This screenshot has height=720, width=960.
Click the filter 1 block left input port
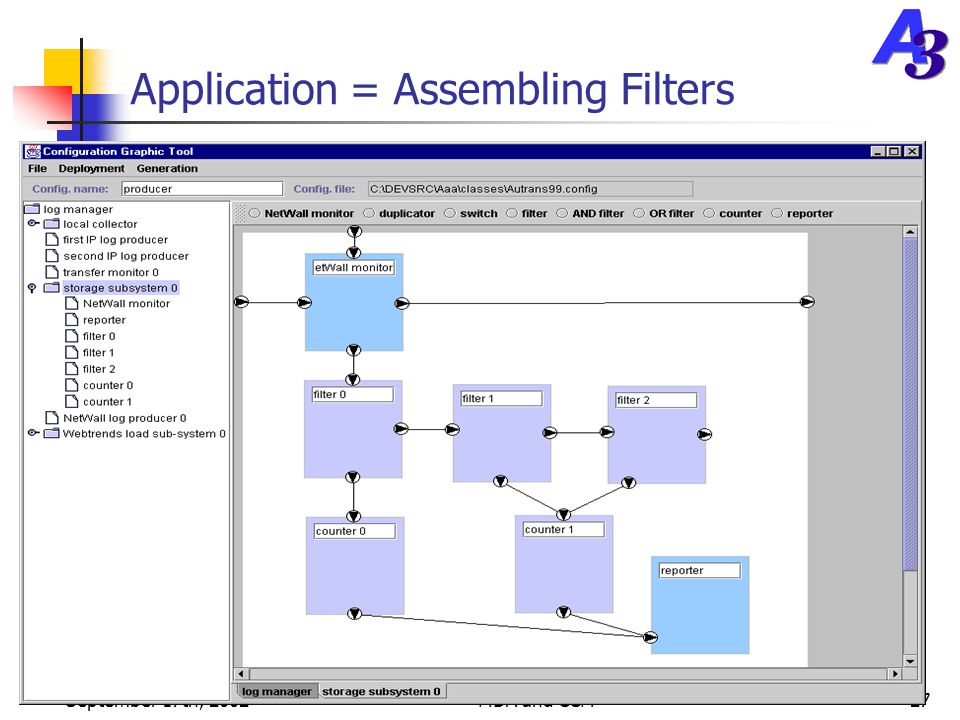(x=452, y=429)
